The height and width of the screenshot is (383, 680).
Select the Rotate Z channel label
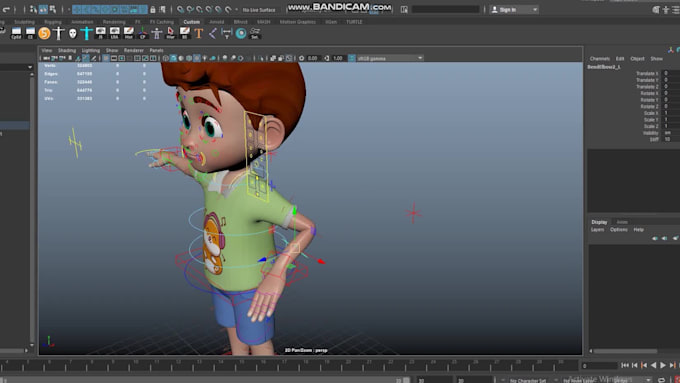[x=649, y=106]
